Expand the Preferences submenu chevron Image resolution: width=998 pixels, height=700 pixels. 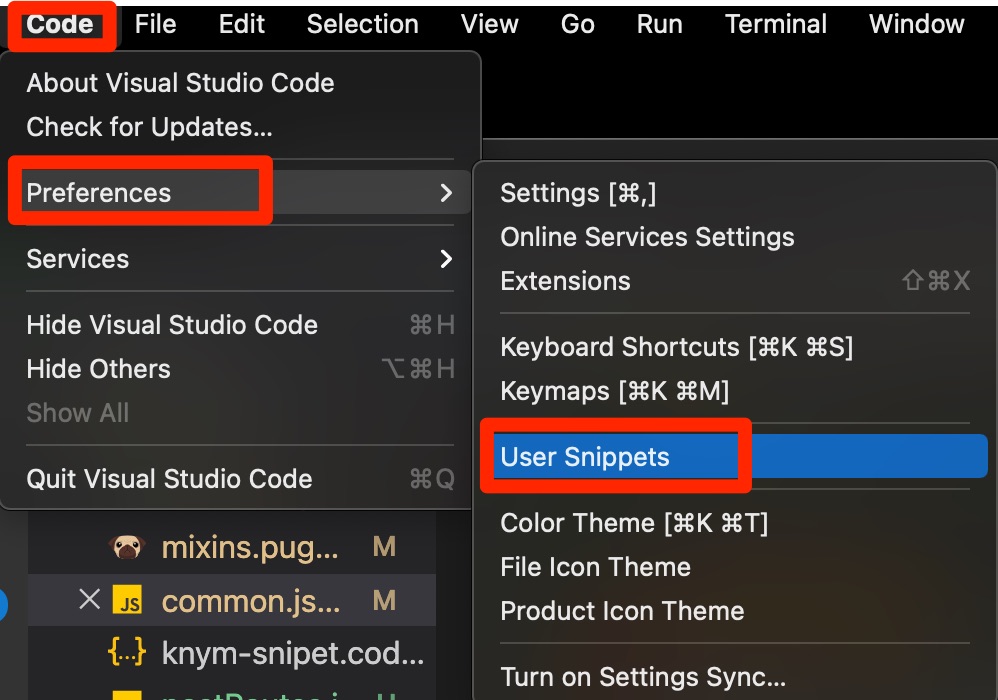[446, 193]
